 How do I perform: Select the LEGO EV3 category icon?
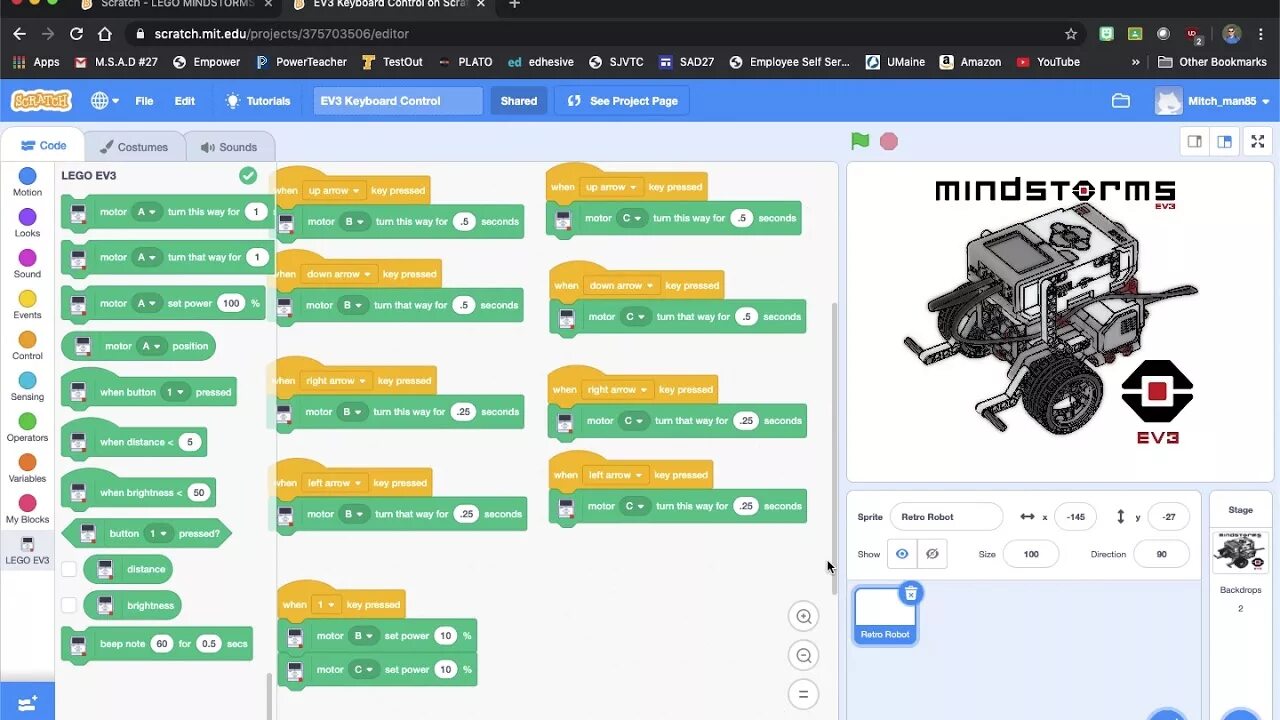(27, 550)
